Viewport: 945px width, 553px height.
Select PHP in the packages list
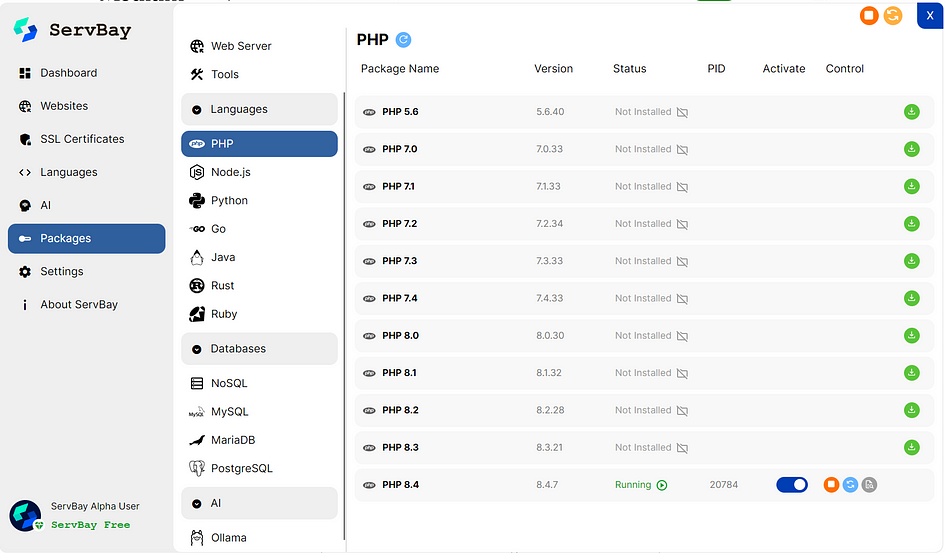(x=259, y=144)
